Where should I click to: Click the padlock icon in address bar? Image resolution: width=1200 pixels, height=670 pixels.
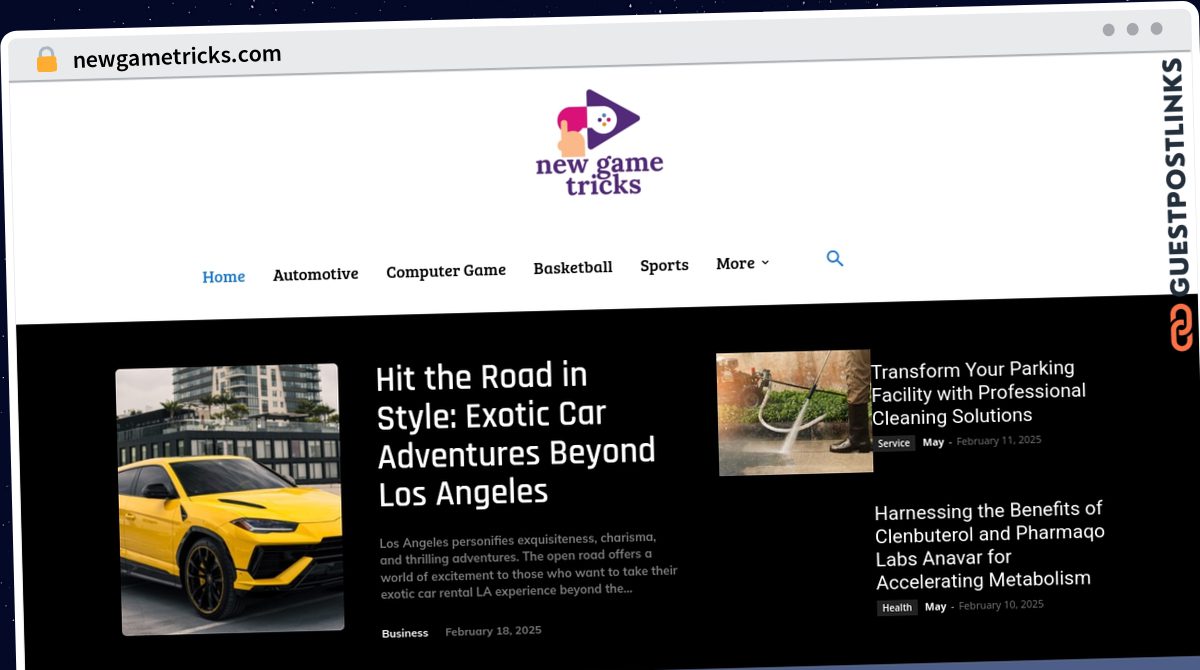[x=47, y=60]
